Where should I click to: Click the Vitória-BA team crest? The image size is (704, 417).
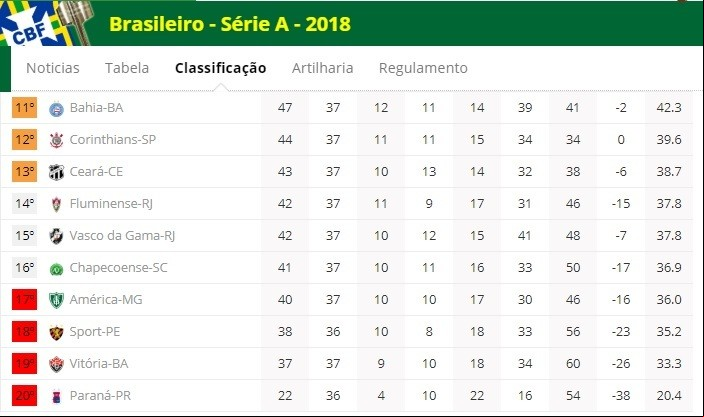(x=56, y=364)
